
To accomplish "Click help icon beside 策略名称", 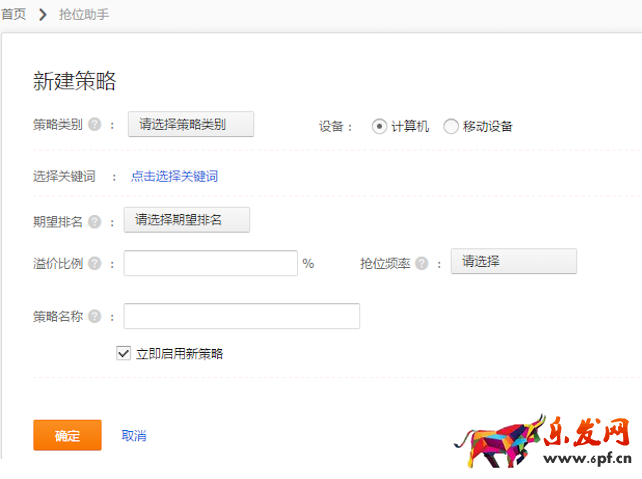I will [95, 317].
